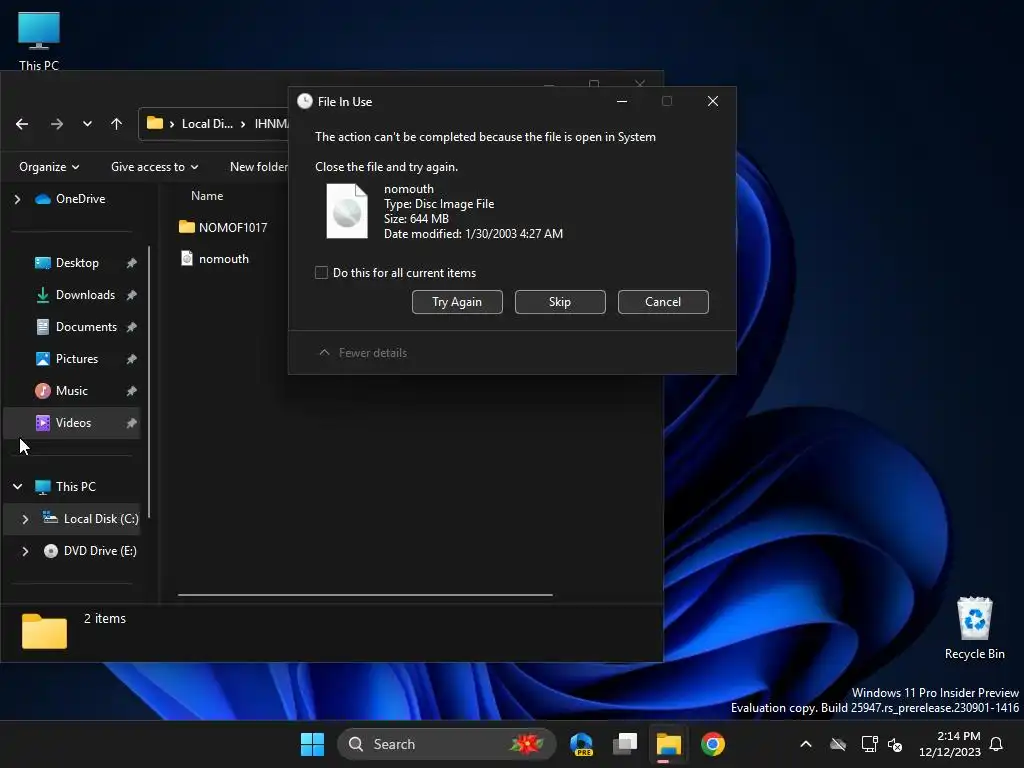This screenshot has width=1024, height=768.
Task: Click New folder in the toolbar
Action: click(x=259, y=167)
